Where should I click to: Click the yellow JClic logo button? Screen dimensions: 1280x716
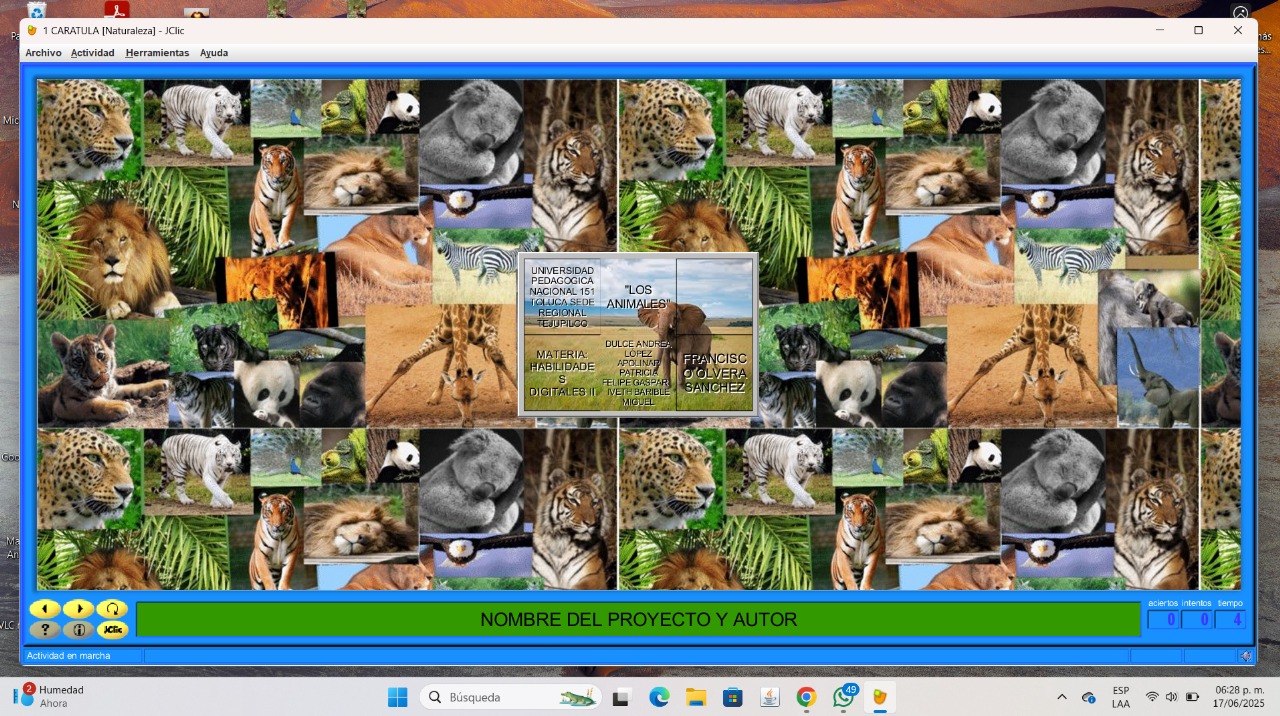tap(112, 630)
